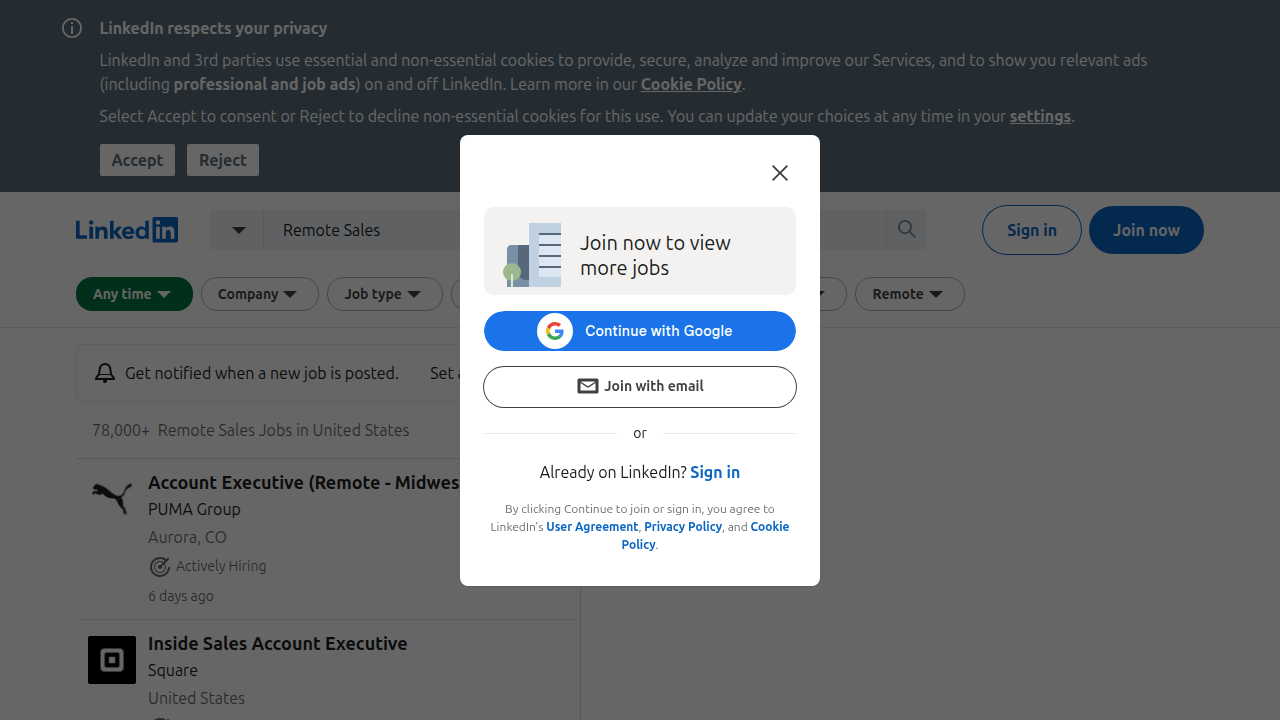Open the settings link in banner
The height and width of the screenshot is (720, 1280).
pos(1040,116)
